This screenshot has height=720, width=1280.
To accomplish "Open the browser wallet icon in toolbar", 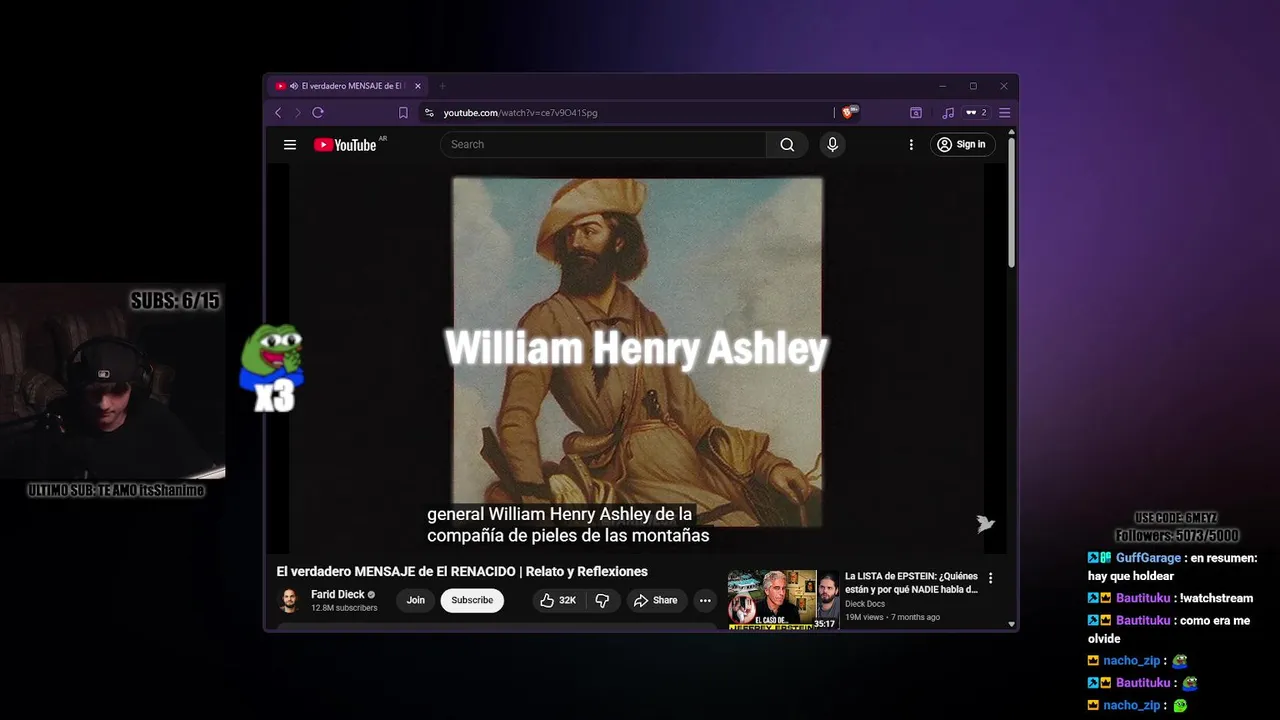I will [915, 113].
